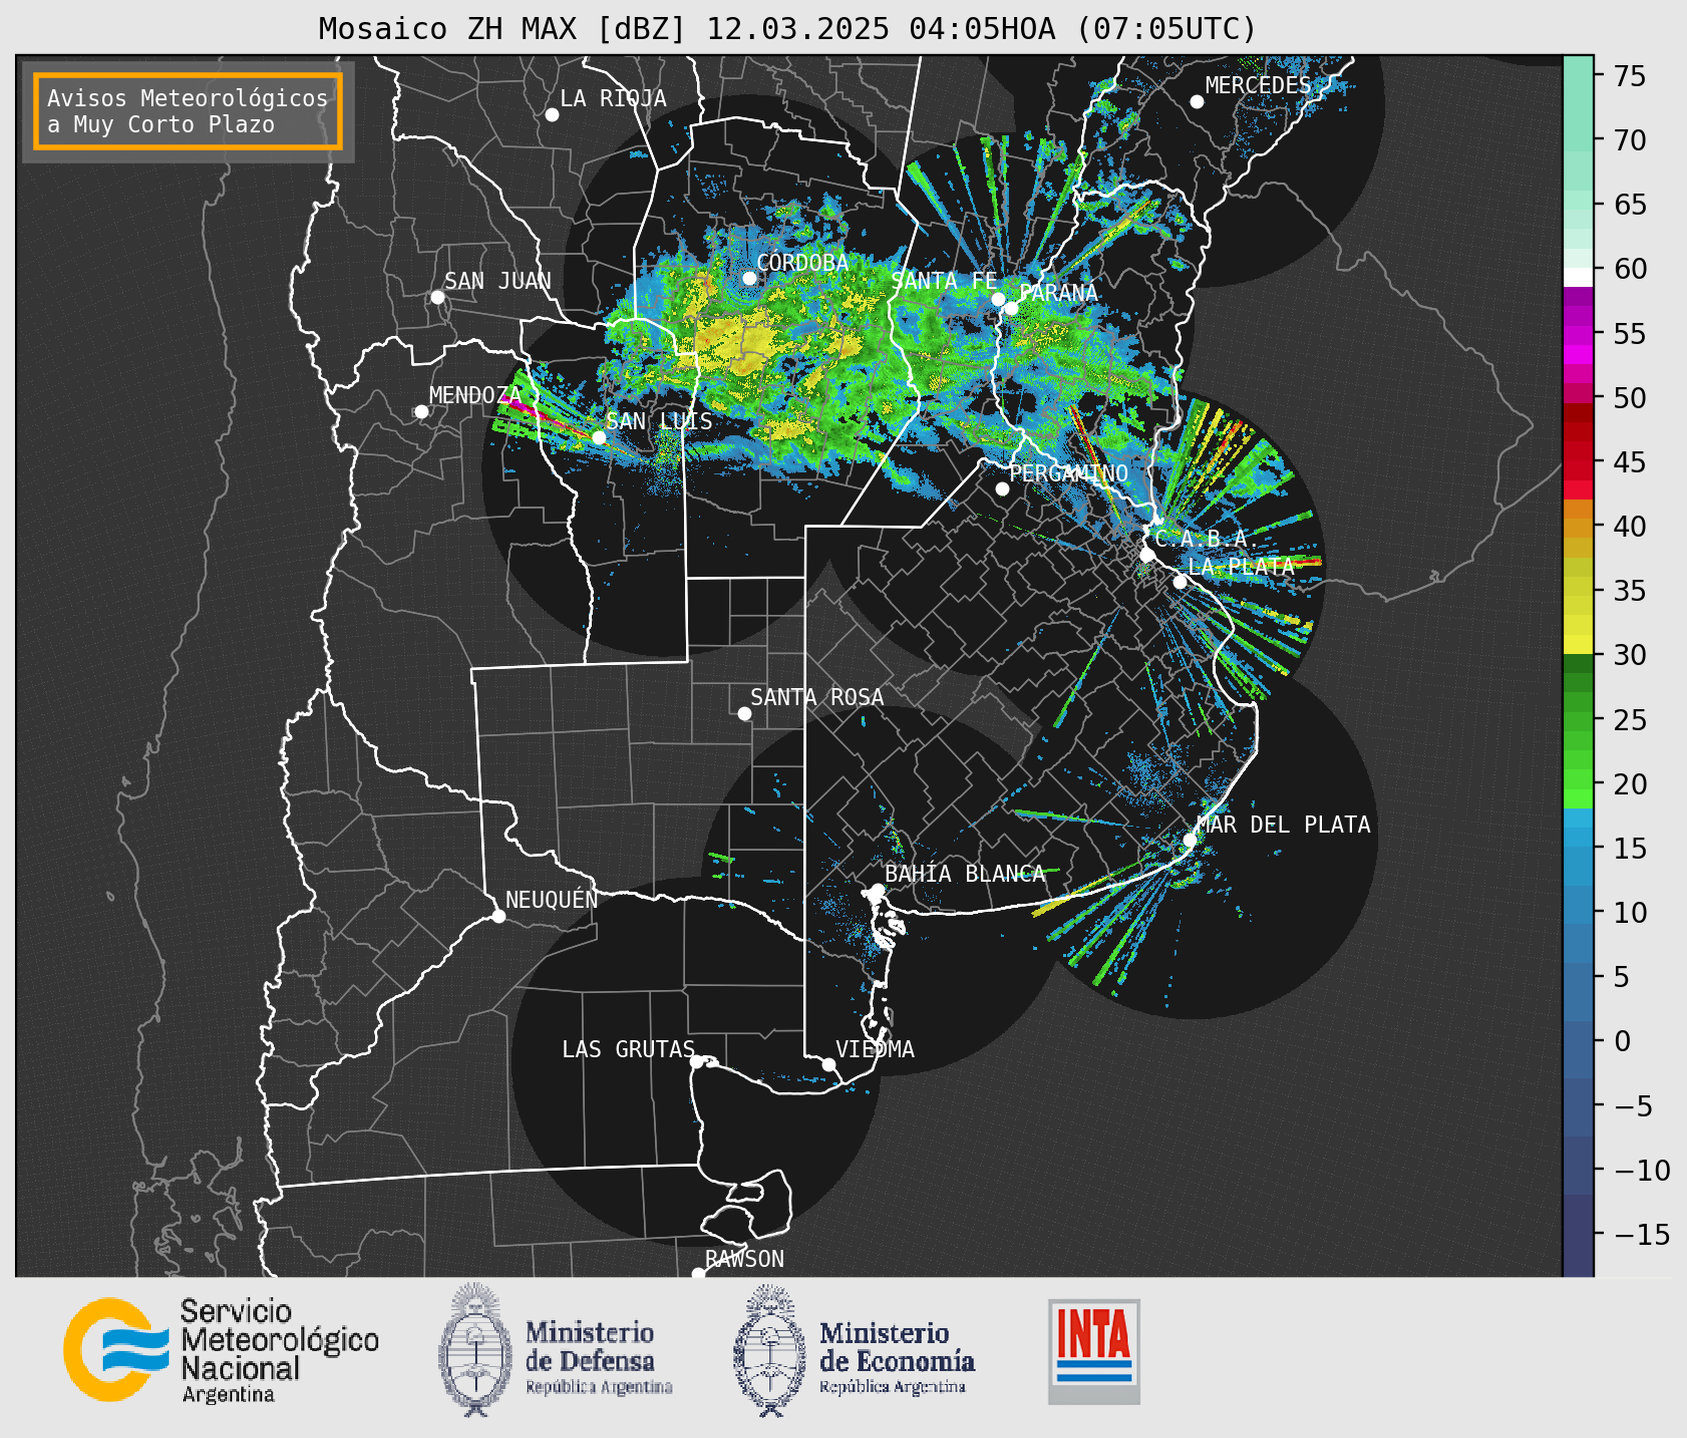The image size is (1687, 1438).
Task: Select the SANTA ROSA city marker
Action: click(x=744, y=714)
